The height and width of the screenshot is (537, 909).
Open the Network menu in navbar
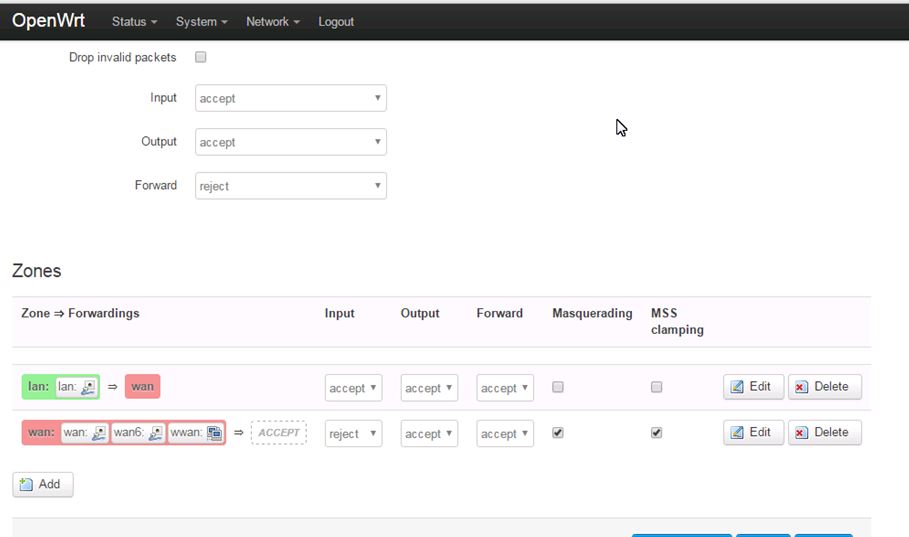tap(272, 21)
